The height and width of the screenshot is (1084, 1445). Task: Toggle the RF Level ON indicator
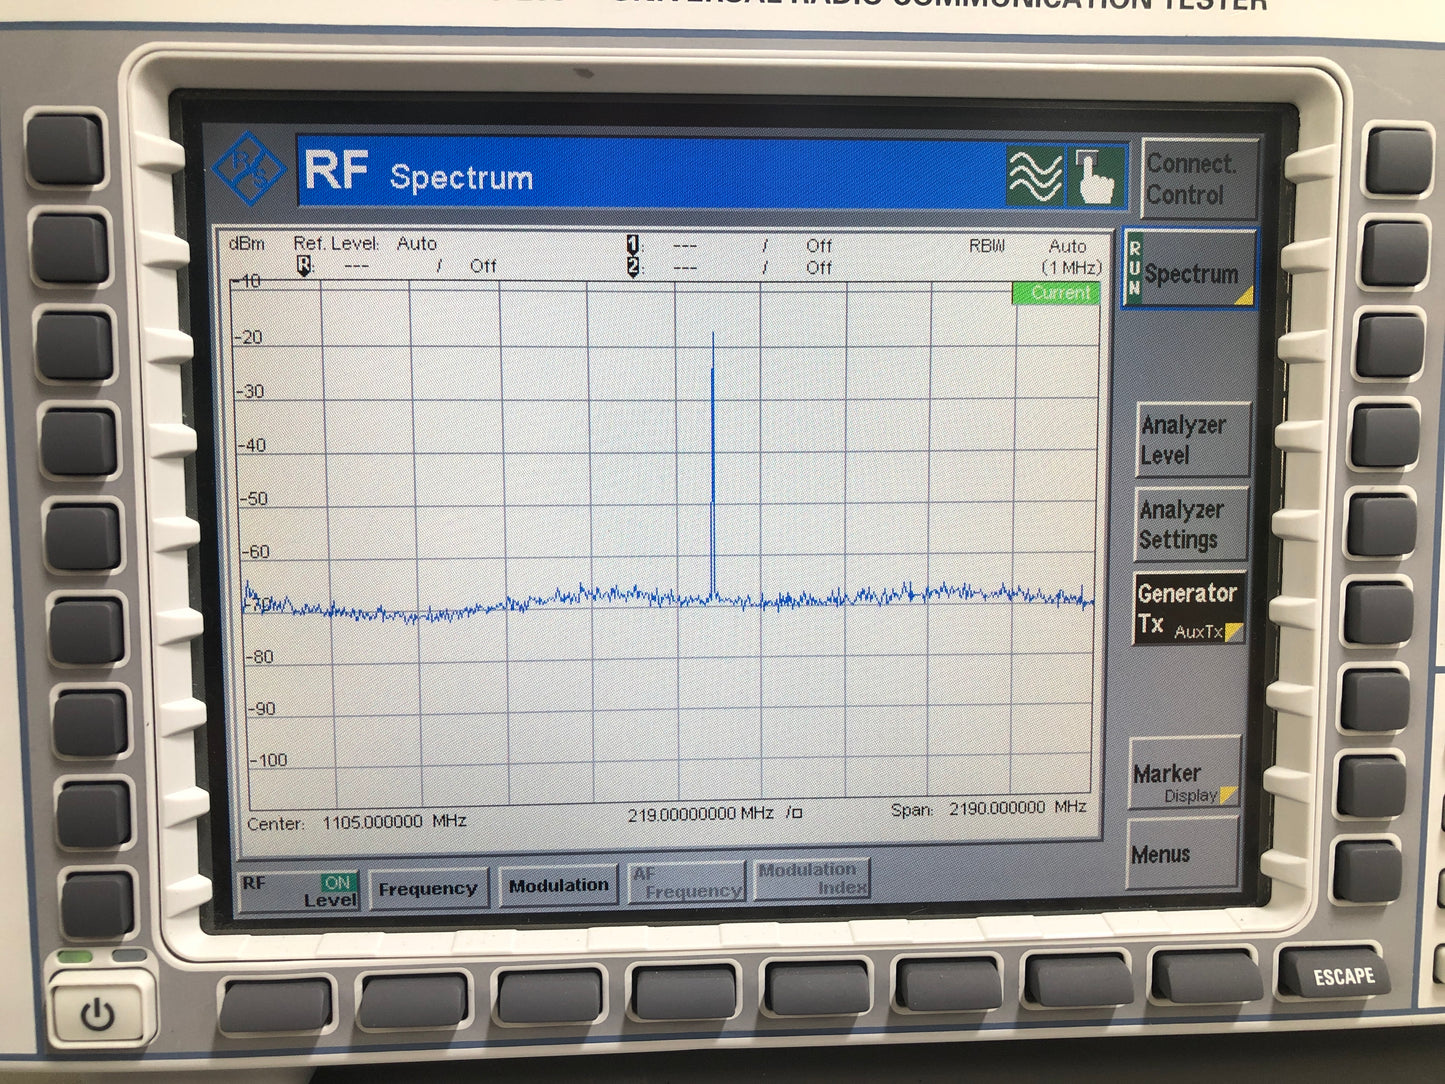[x=338, y=882]
